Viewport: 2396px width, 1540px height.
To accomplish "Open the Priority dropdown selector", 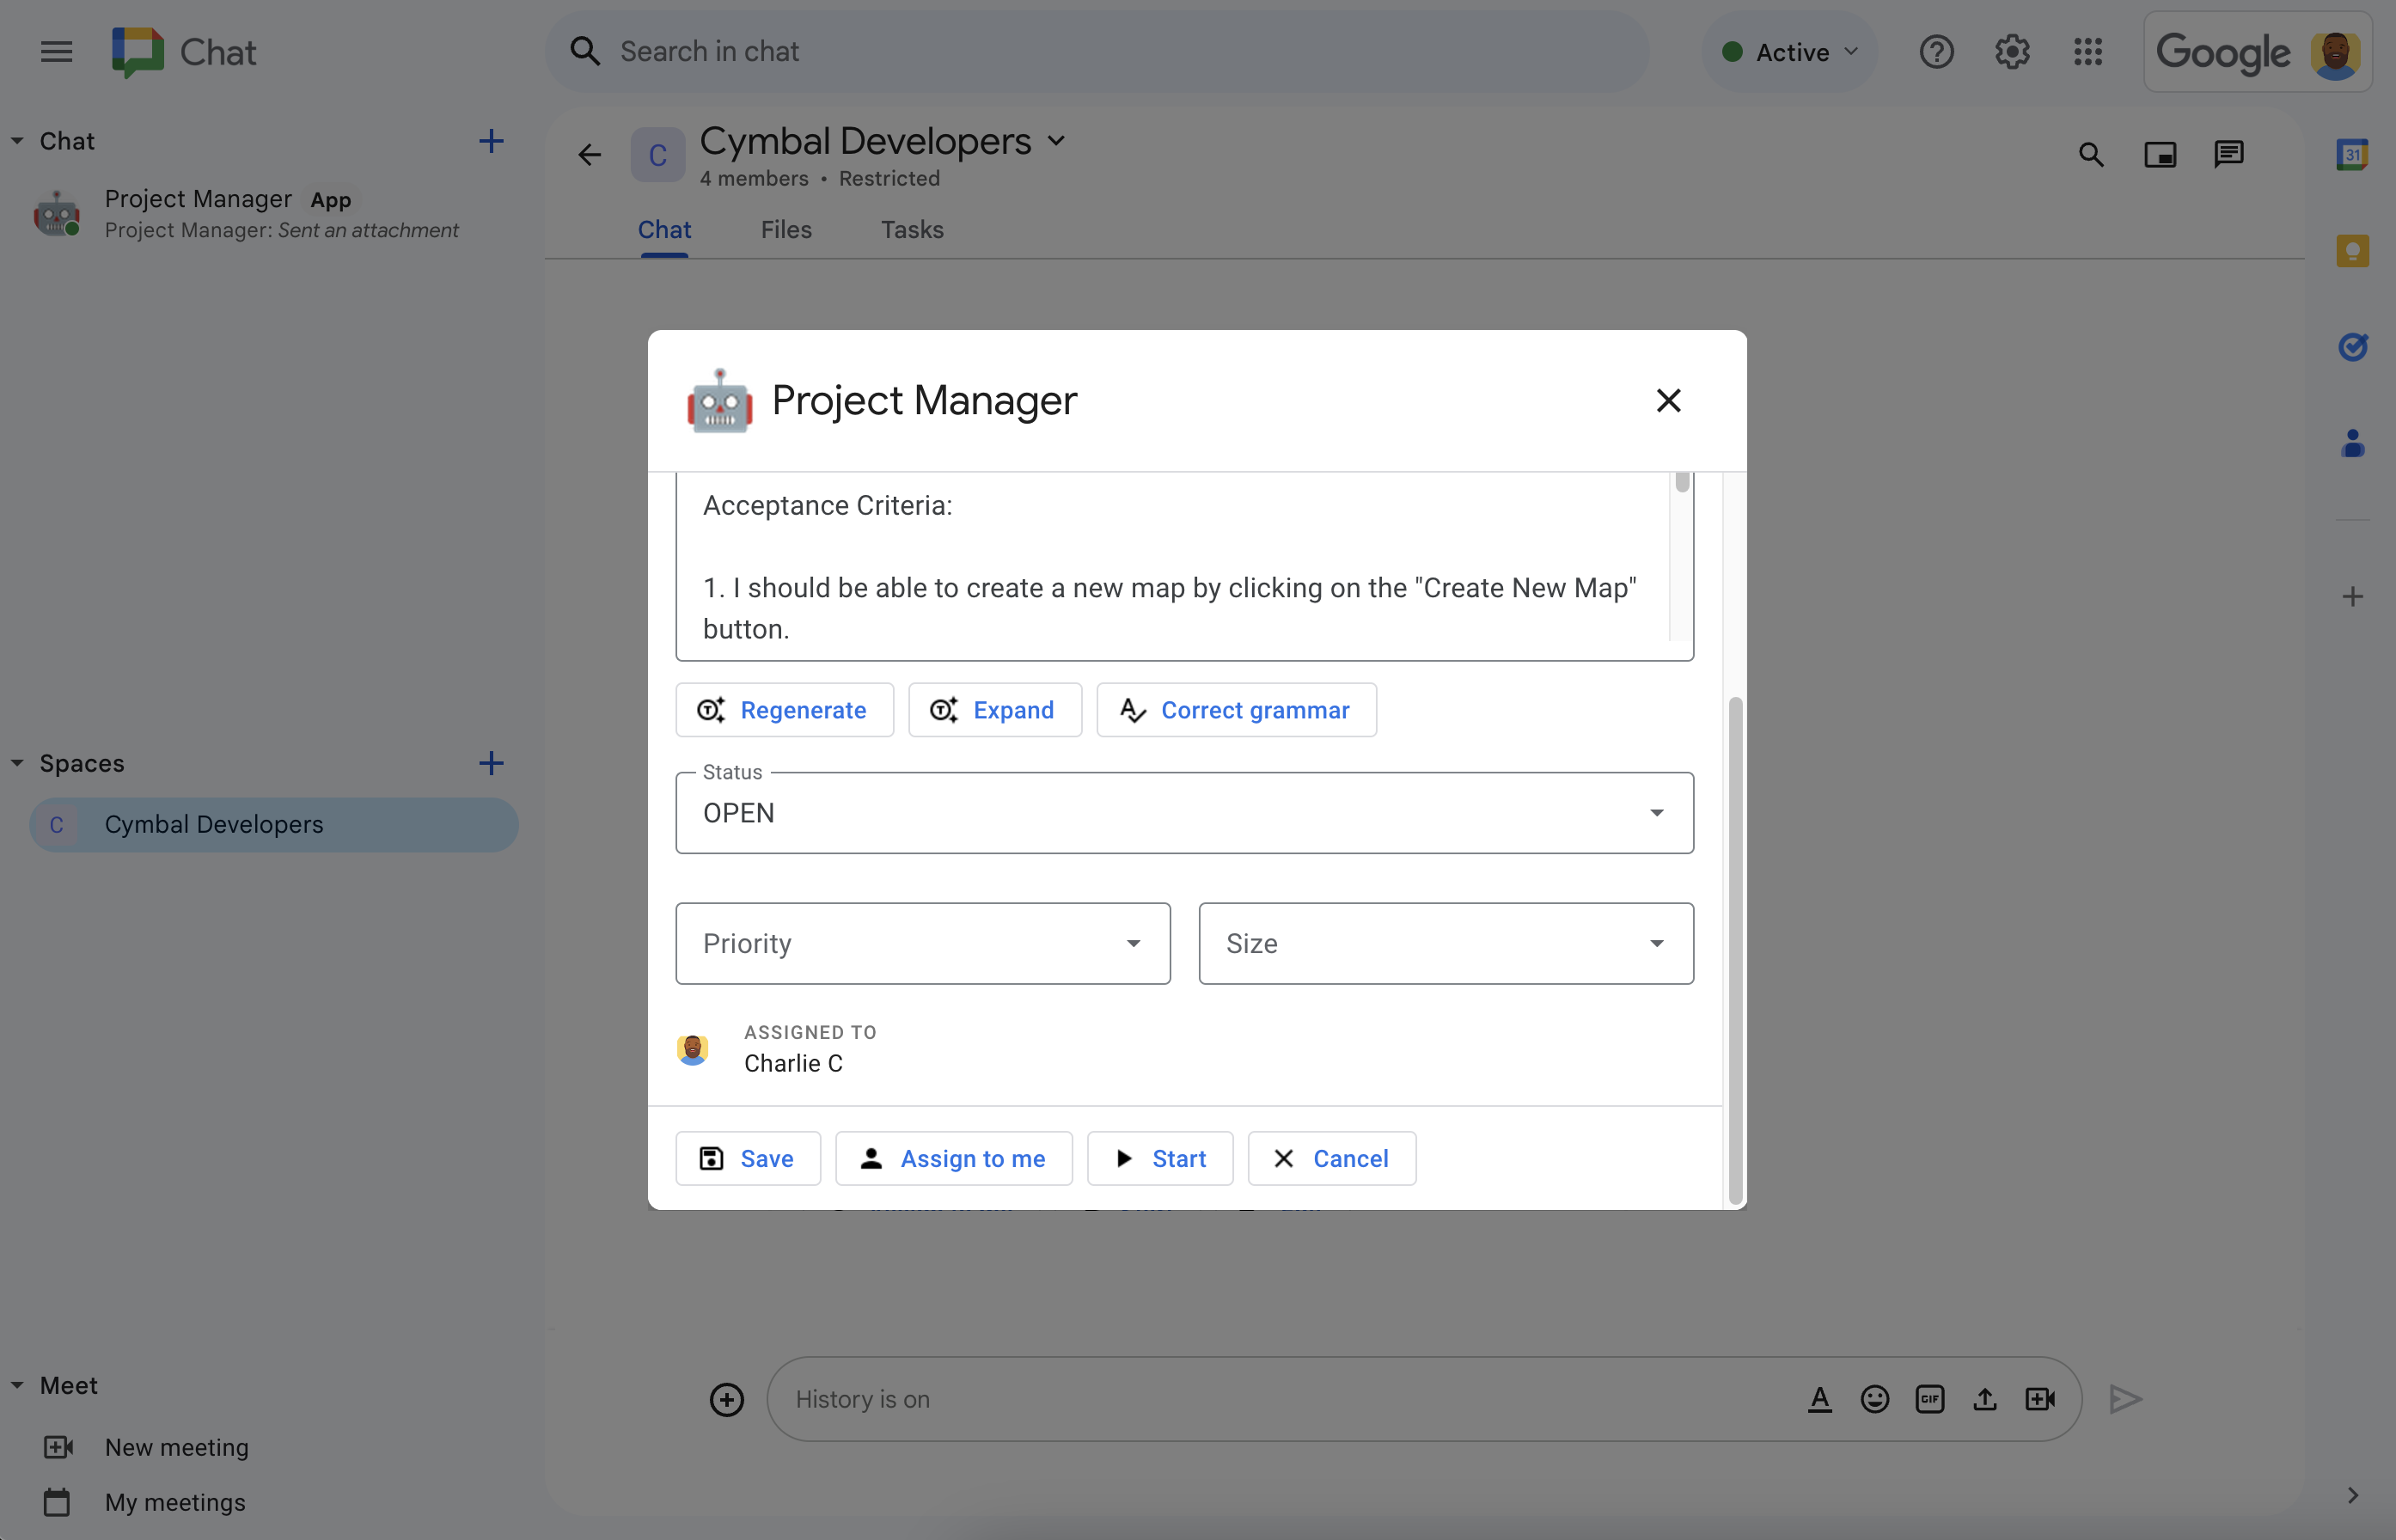I will click(924, 943).
